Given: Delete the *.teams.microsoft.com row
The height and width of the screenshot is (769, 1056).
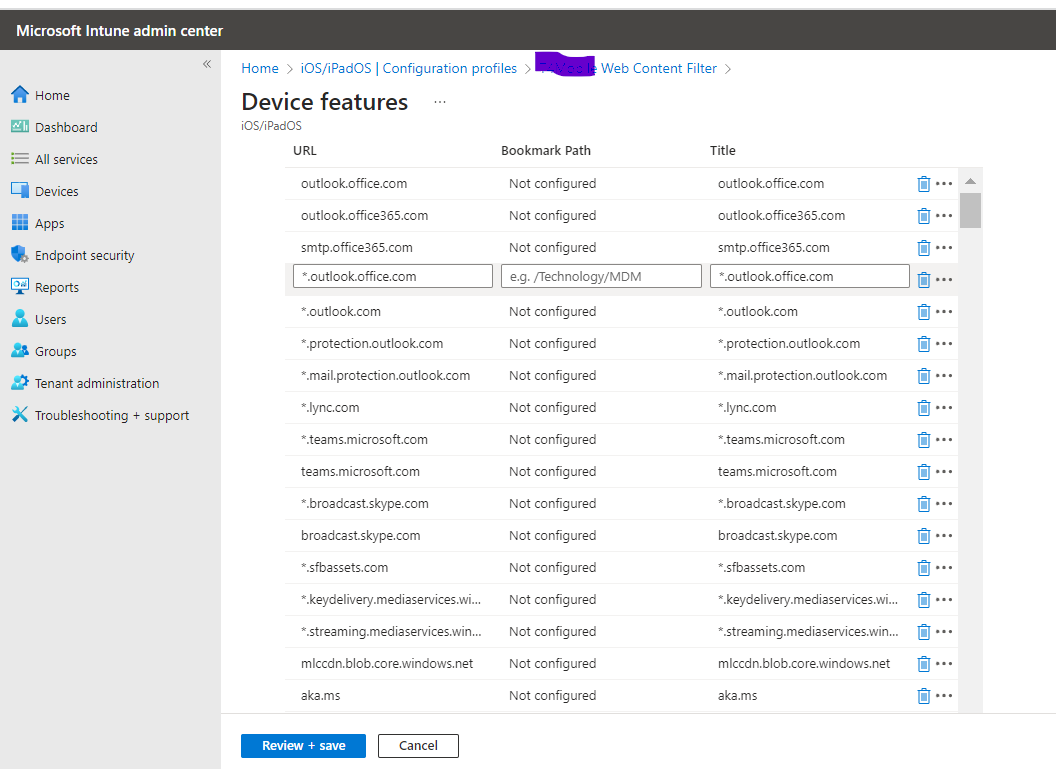Looking at the screenshot, I should [x=923, y=440].
